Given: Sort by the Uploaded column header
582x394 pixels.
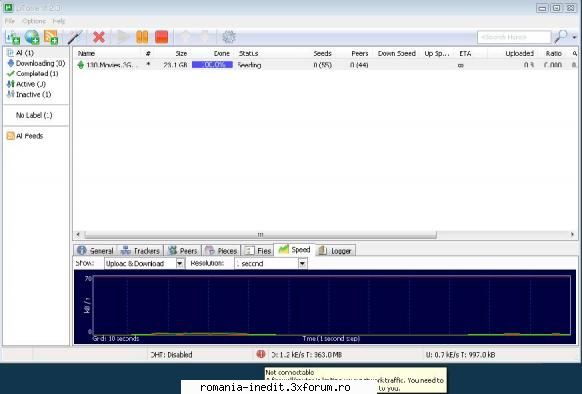Looking at the screenshot, I should 519,53.
